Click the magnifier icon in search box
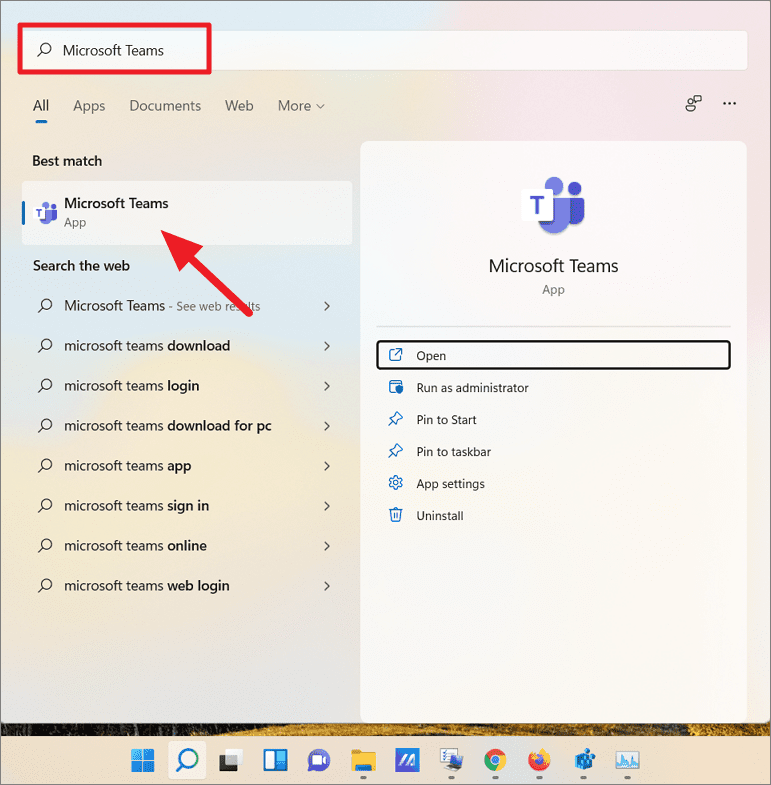 point(45,50)
